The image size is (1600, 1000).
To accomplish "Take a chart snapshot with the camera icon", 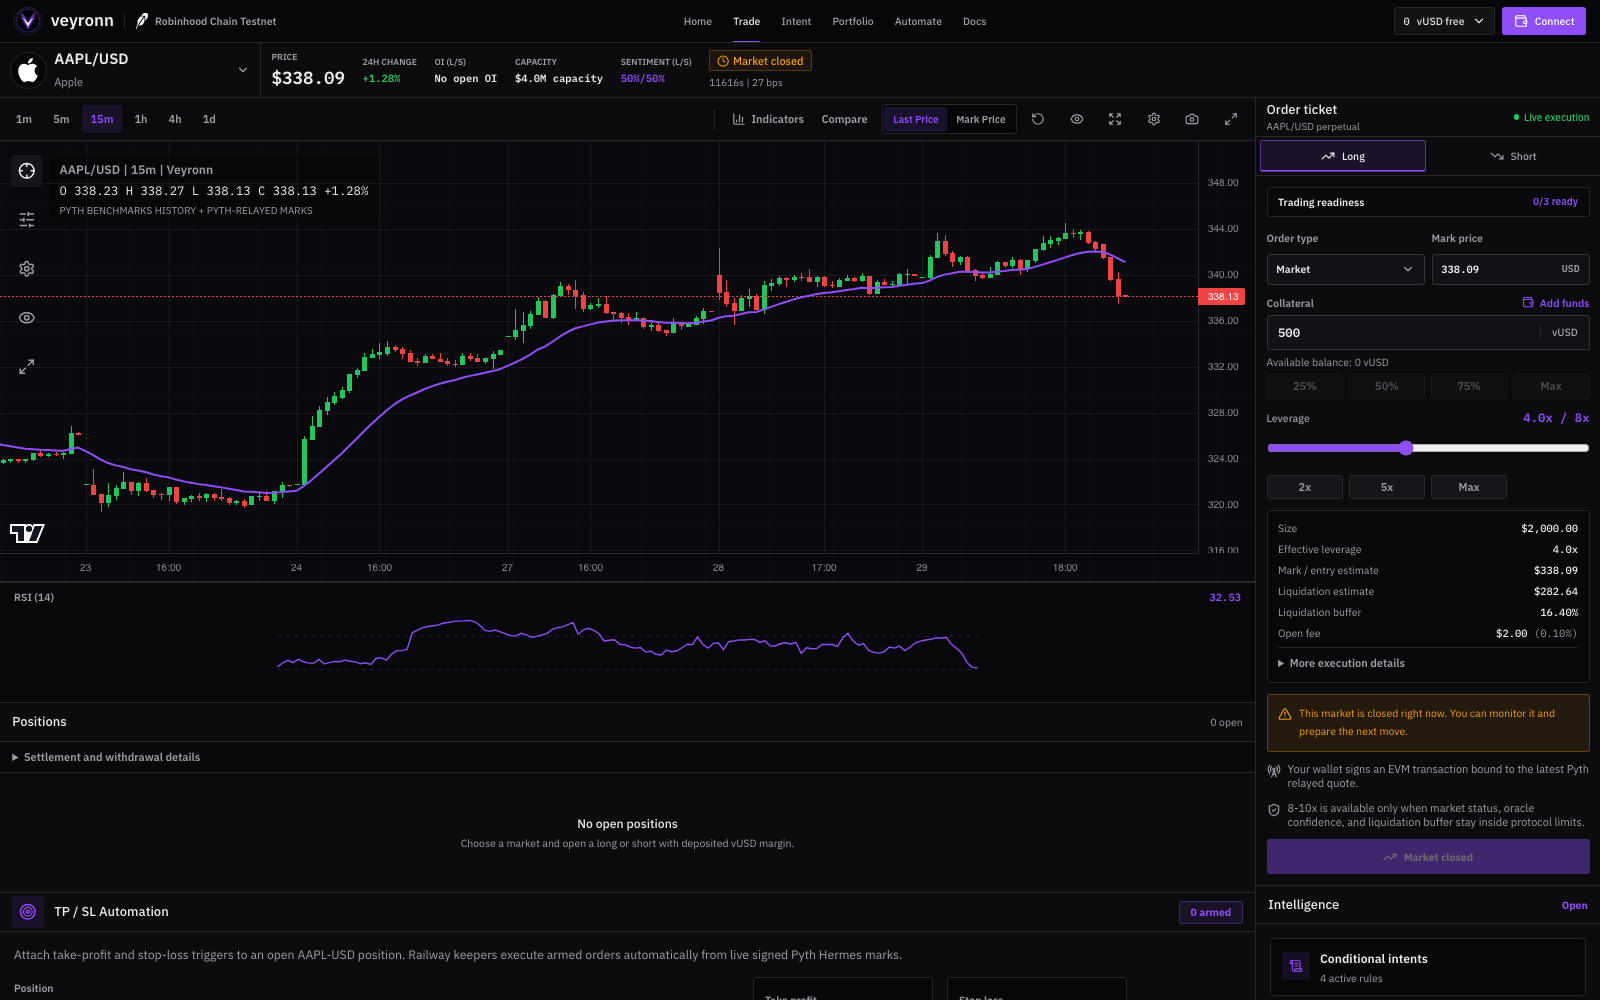I will 1192,119.
